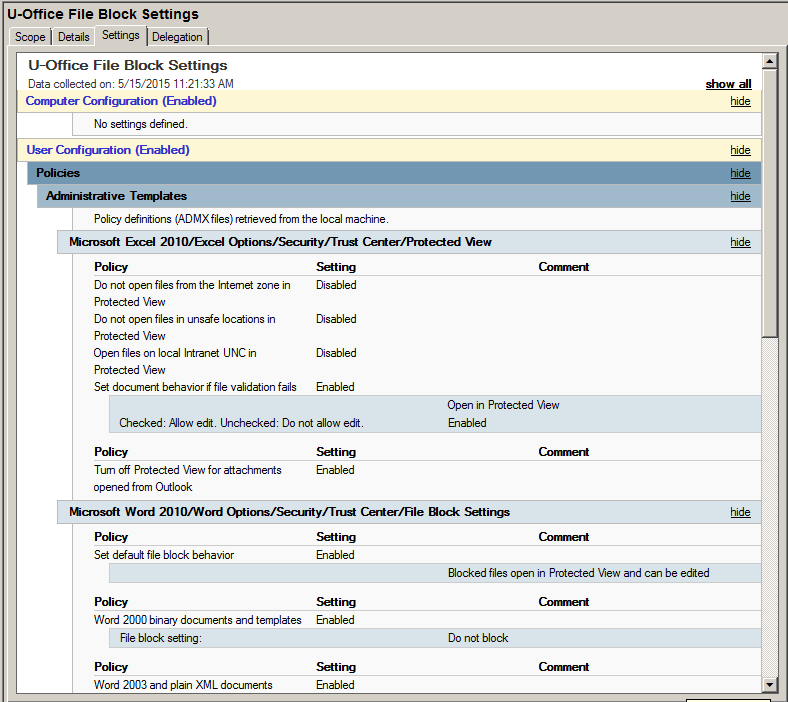Collapse the Administrative Templates header bar
The width and height of the screenshot is (788, 702).
399,196
